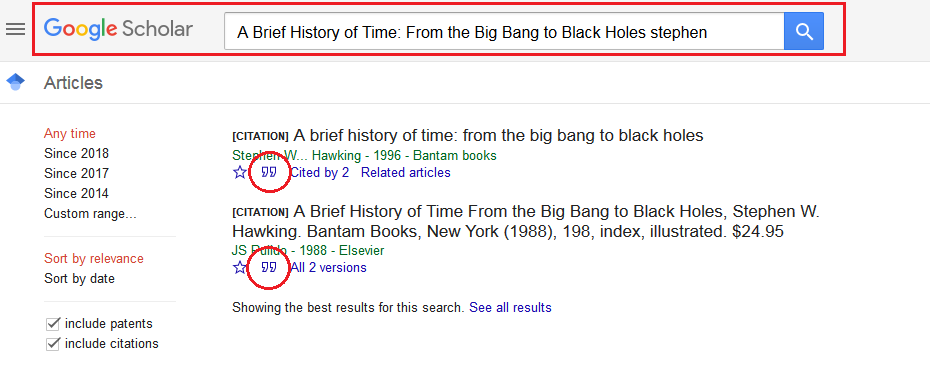Uncheck the include citations checkbox
This screenshot has width=930, height=376.
(53, 343)
